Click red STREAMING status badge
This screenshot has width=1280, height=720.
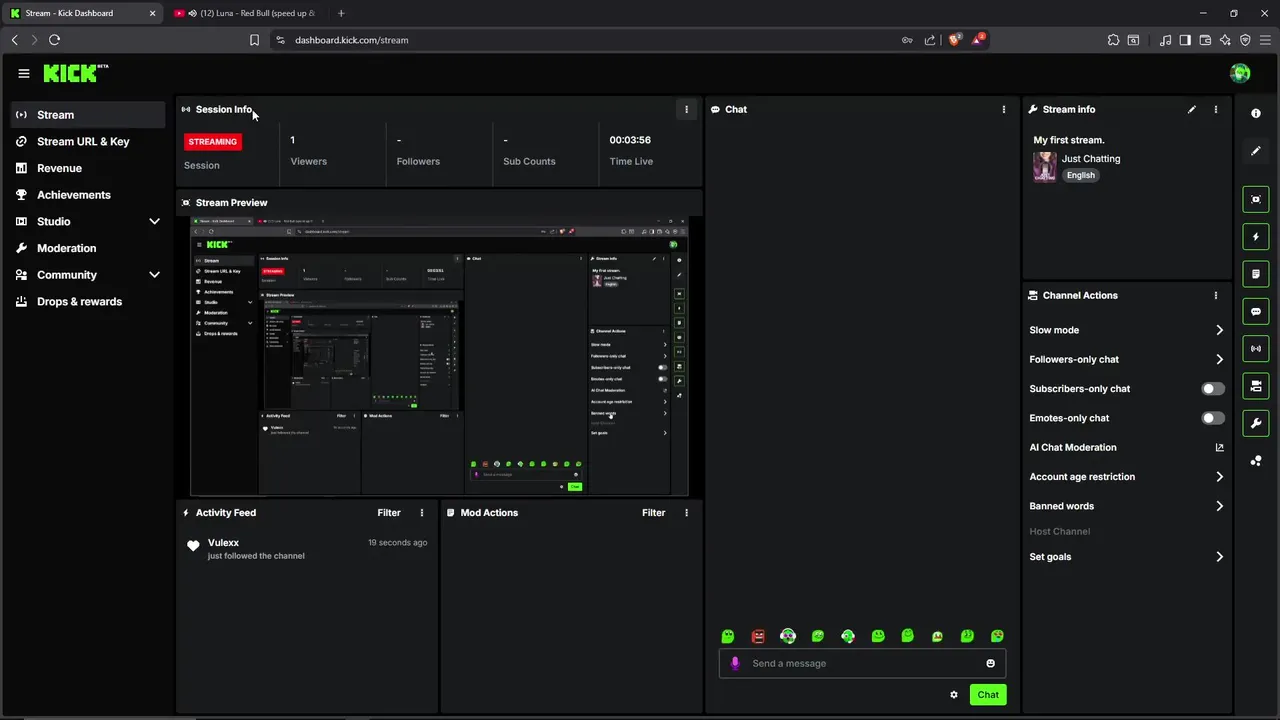[213, 142]
